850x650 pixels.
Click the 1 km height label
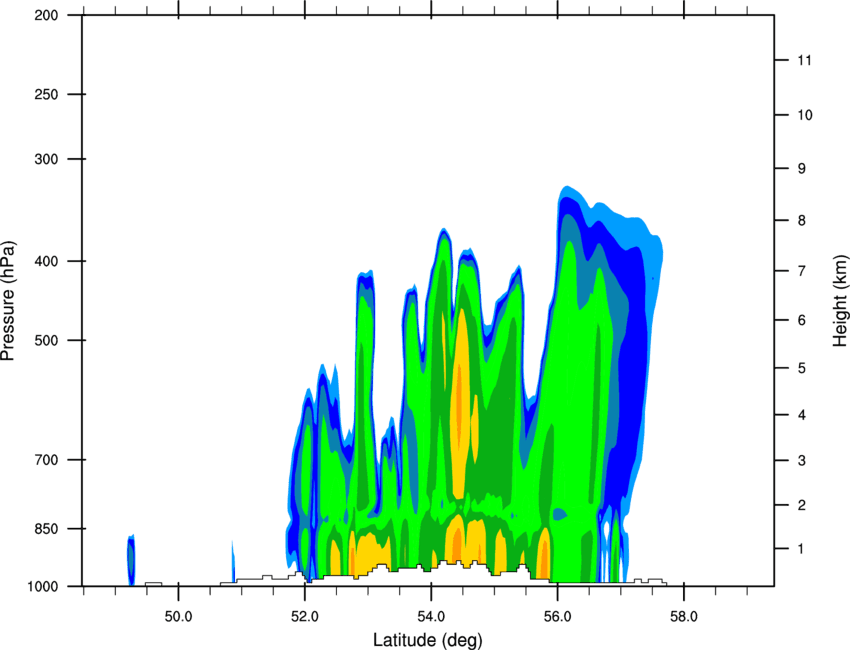click(x=801, y=549)
